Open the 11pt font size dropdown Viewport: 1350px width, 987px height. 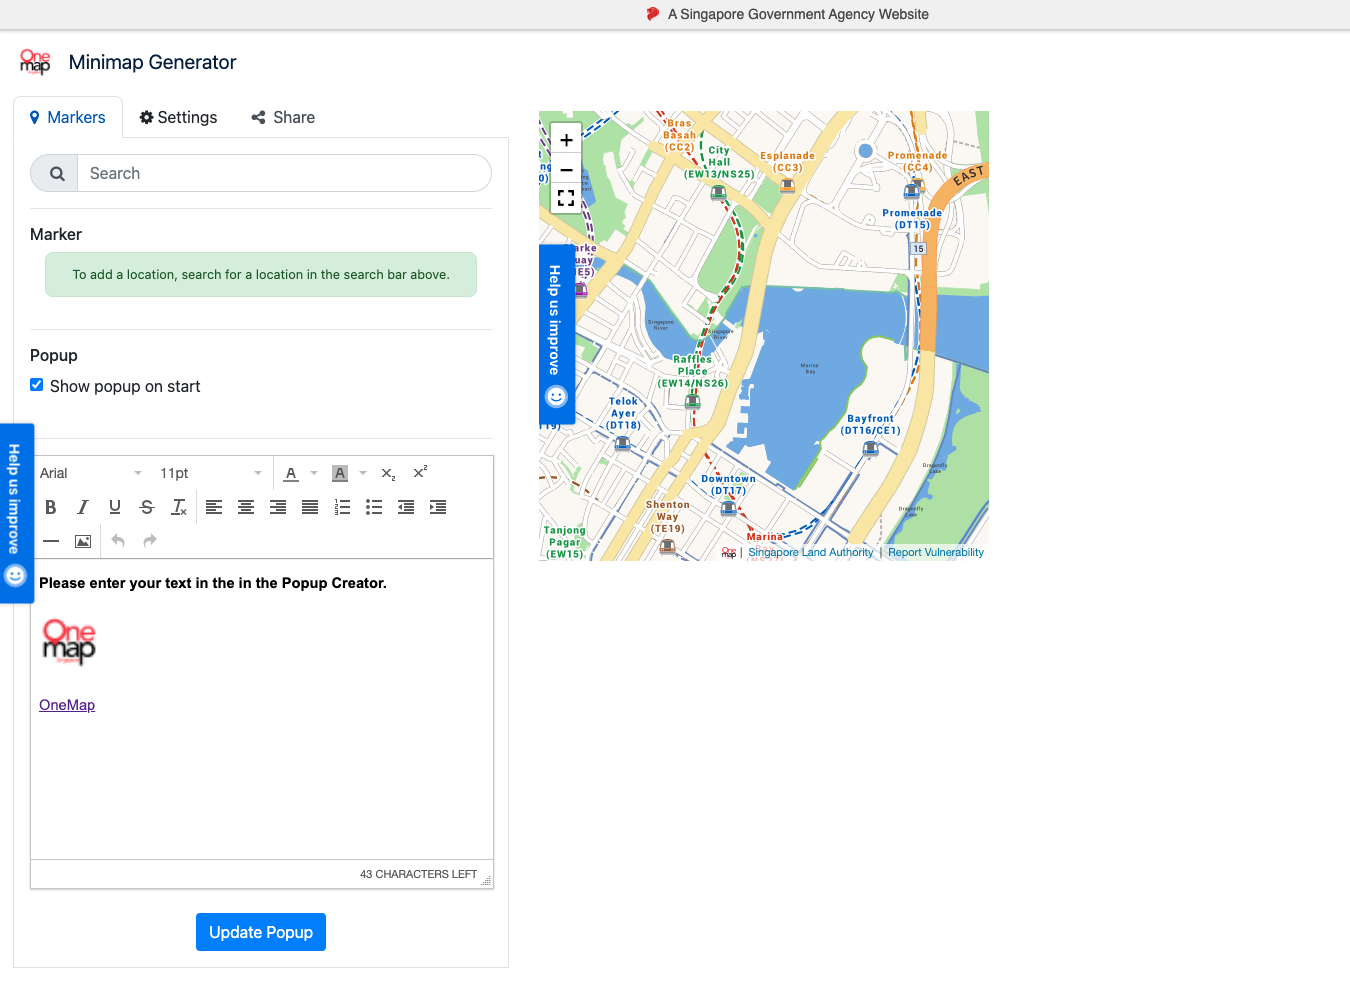pyautogui.click(x=211, y=473)
